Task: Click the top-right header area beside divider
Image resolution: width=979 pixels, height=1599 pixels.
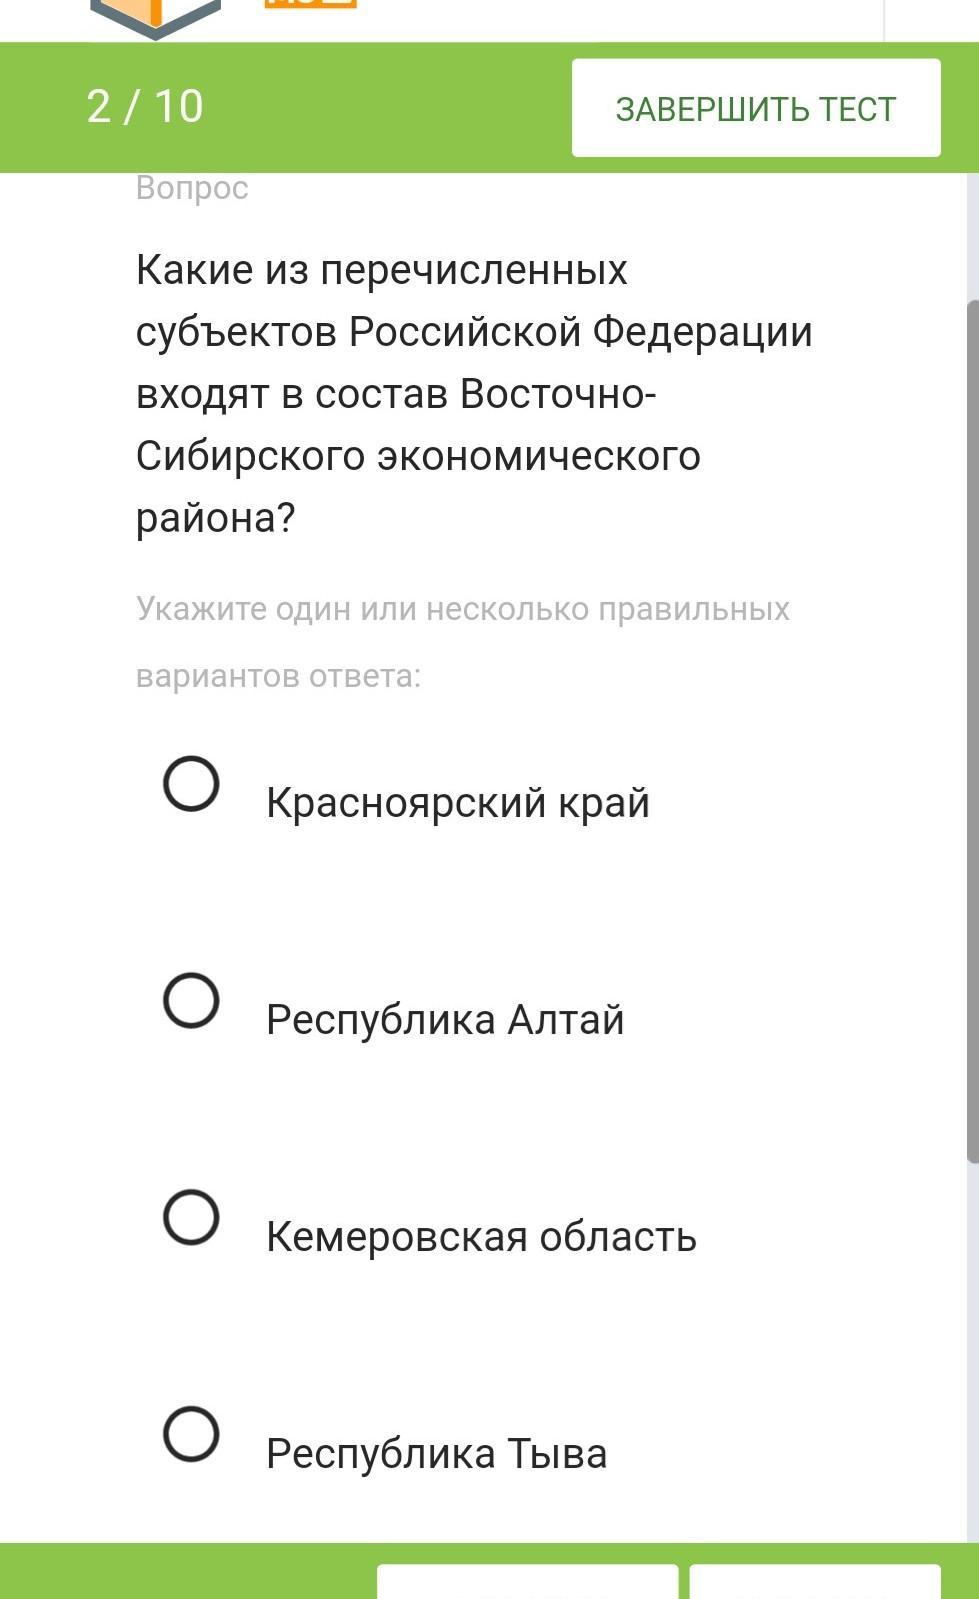Action: (932, 20)
